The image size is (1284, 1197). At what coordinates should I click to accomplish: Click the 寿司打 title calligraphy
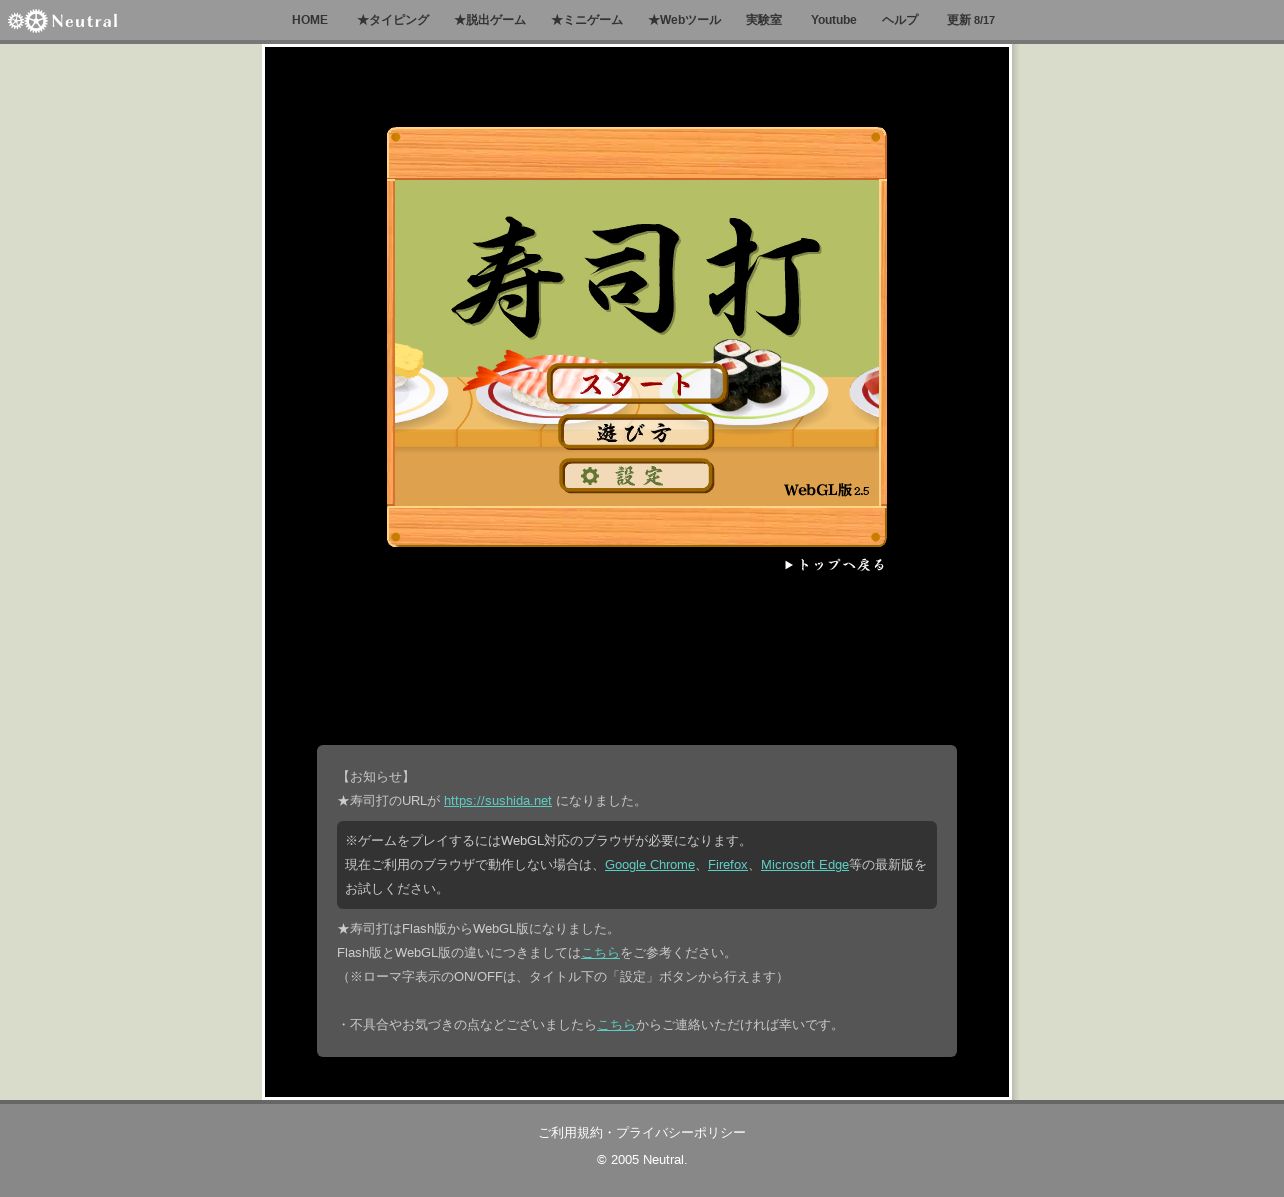click(636, 277)
